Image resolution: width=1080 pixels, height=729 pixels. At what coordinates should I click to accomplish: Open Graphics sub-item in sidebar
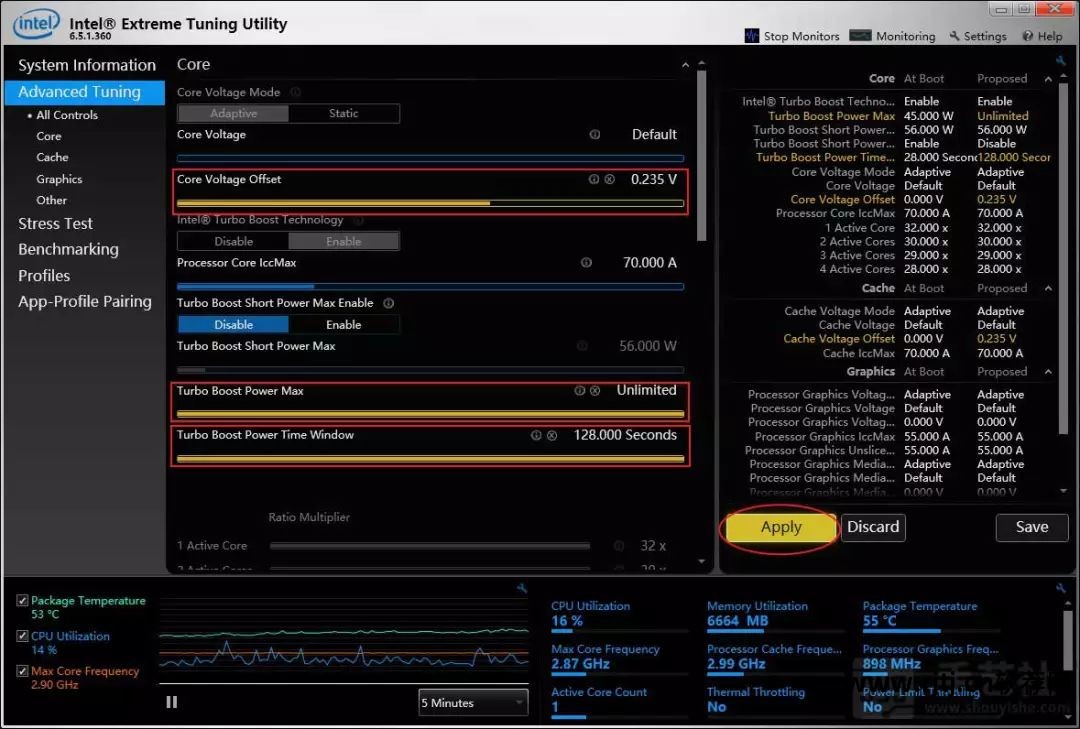59,179
